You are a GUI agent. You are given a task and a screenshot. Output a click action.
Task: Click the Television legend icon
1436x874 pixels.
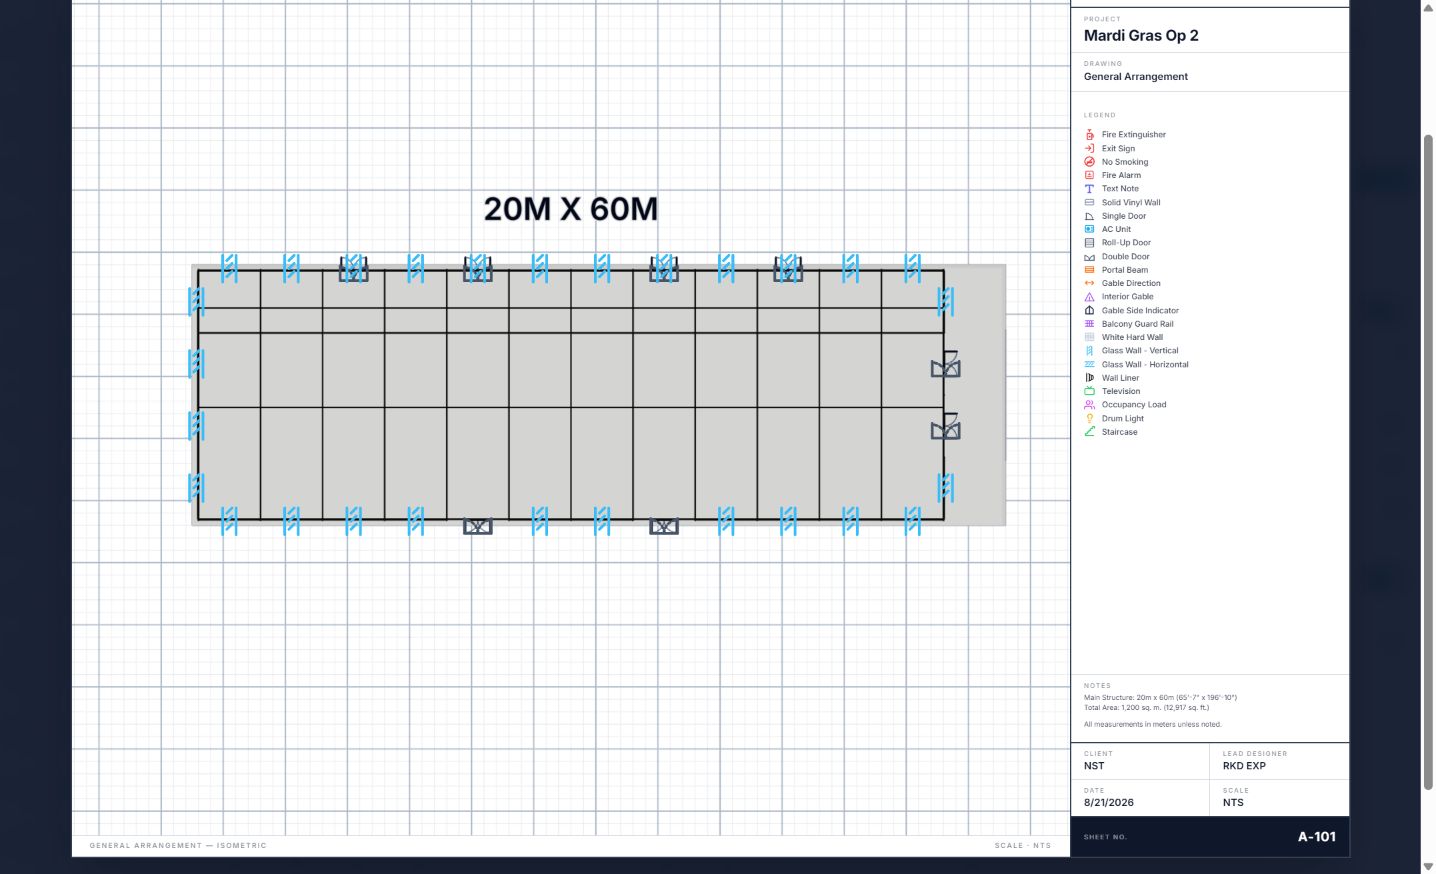click(1089, 391)
